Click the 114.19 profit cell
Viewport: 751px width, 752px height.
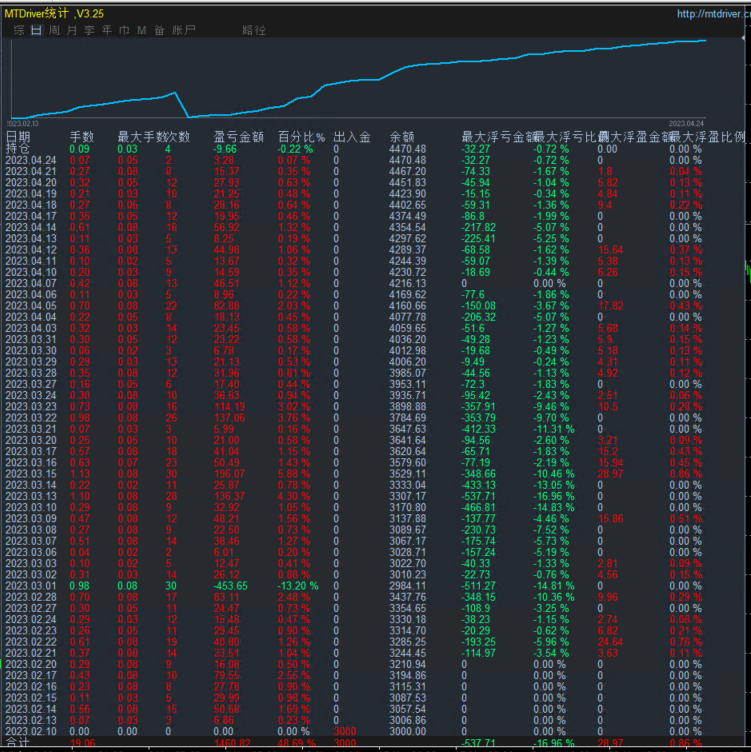tap(229, 407)
